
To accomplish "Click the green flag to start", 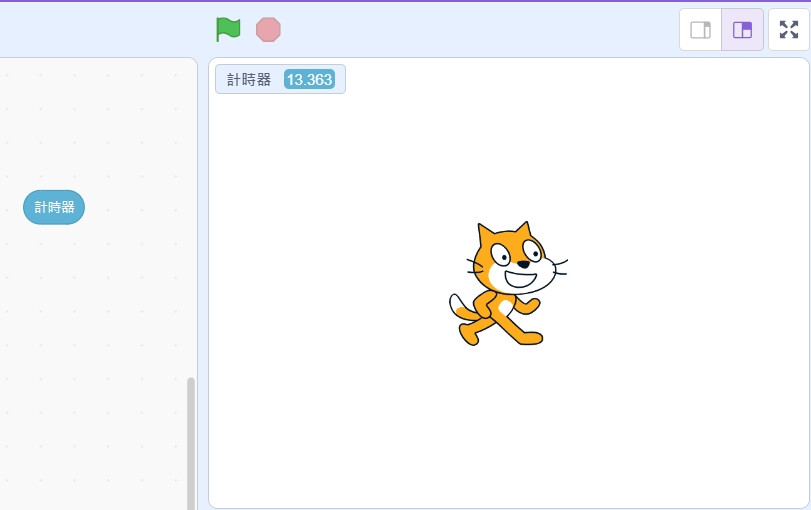I will click(228, 29).
